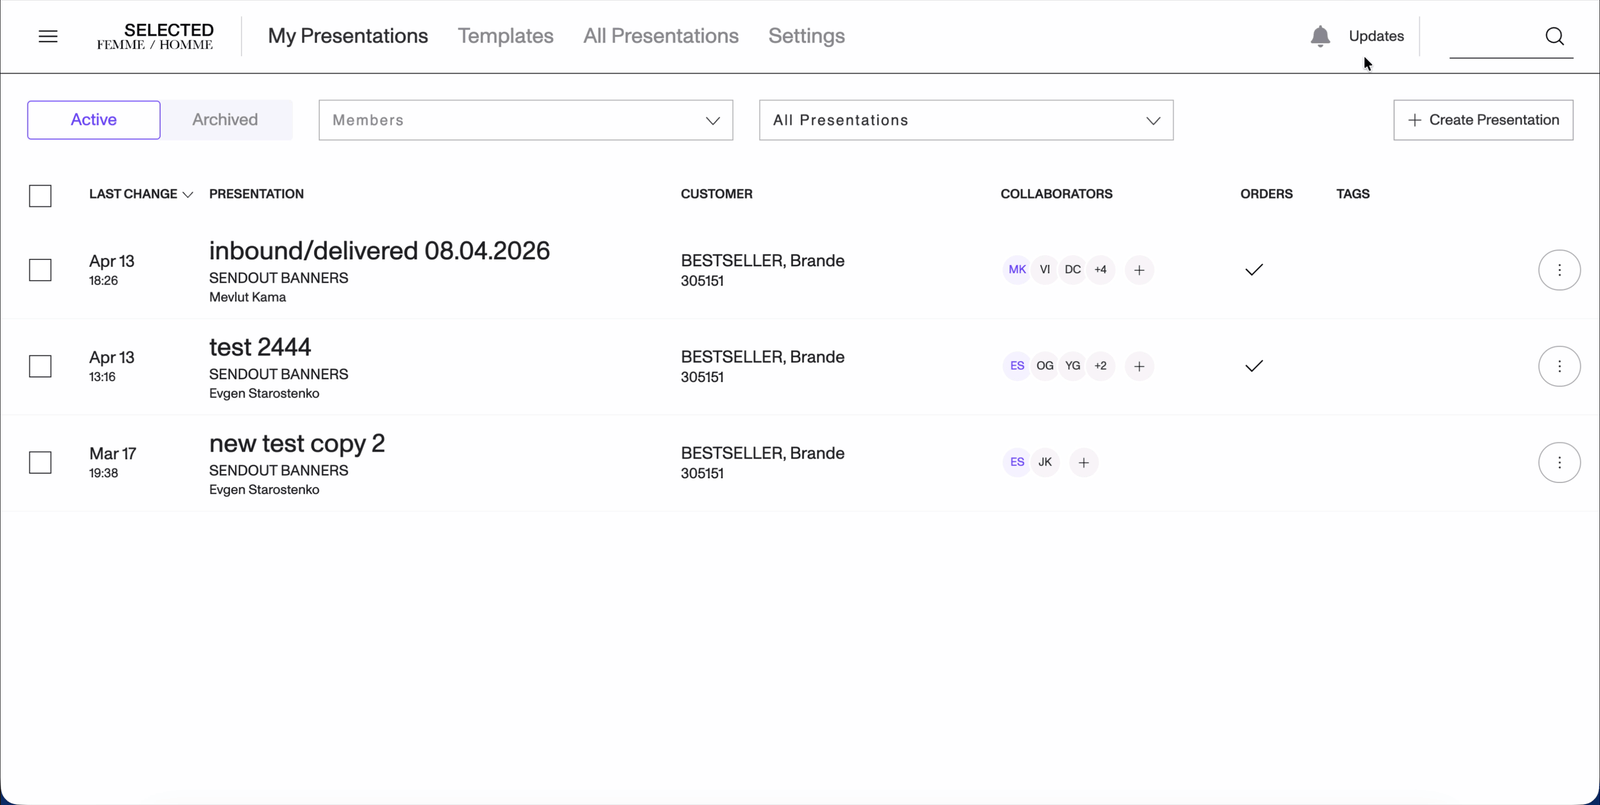The width and height of the screenshot is (1600, 805).
Task: Open the All Presentations filter dropdown
Action: tap(965, 120)
